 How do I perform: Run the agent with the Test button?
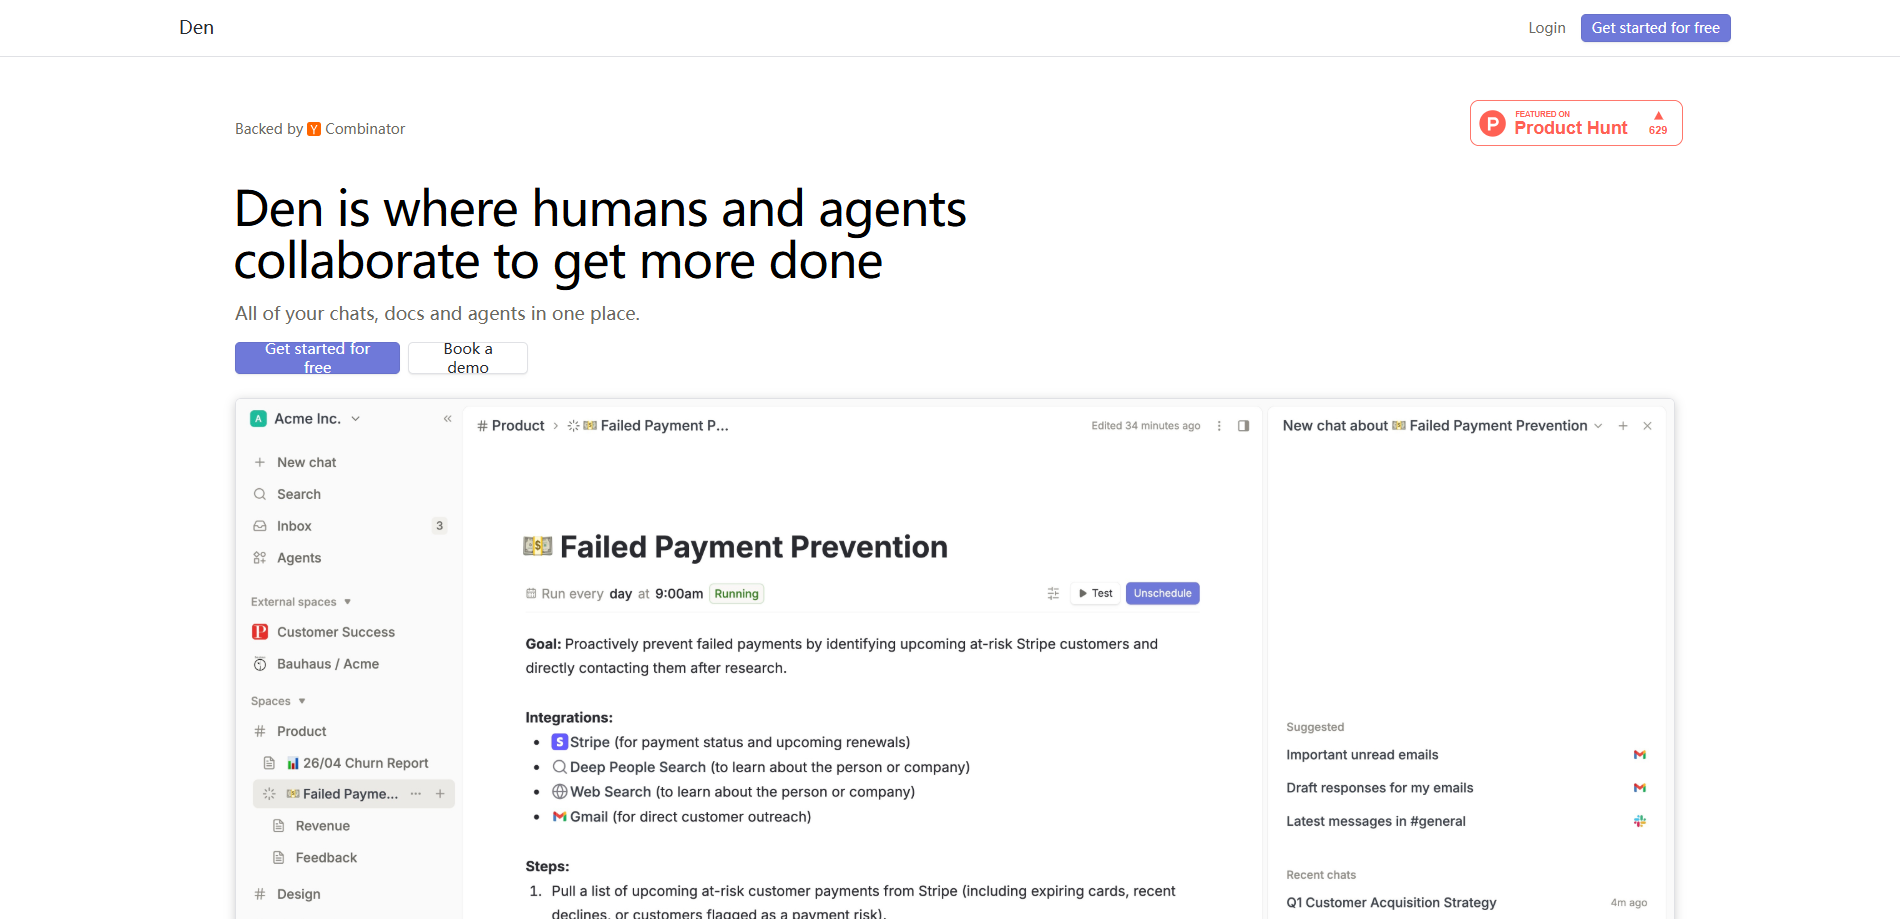coord(1095,593)
